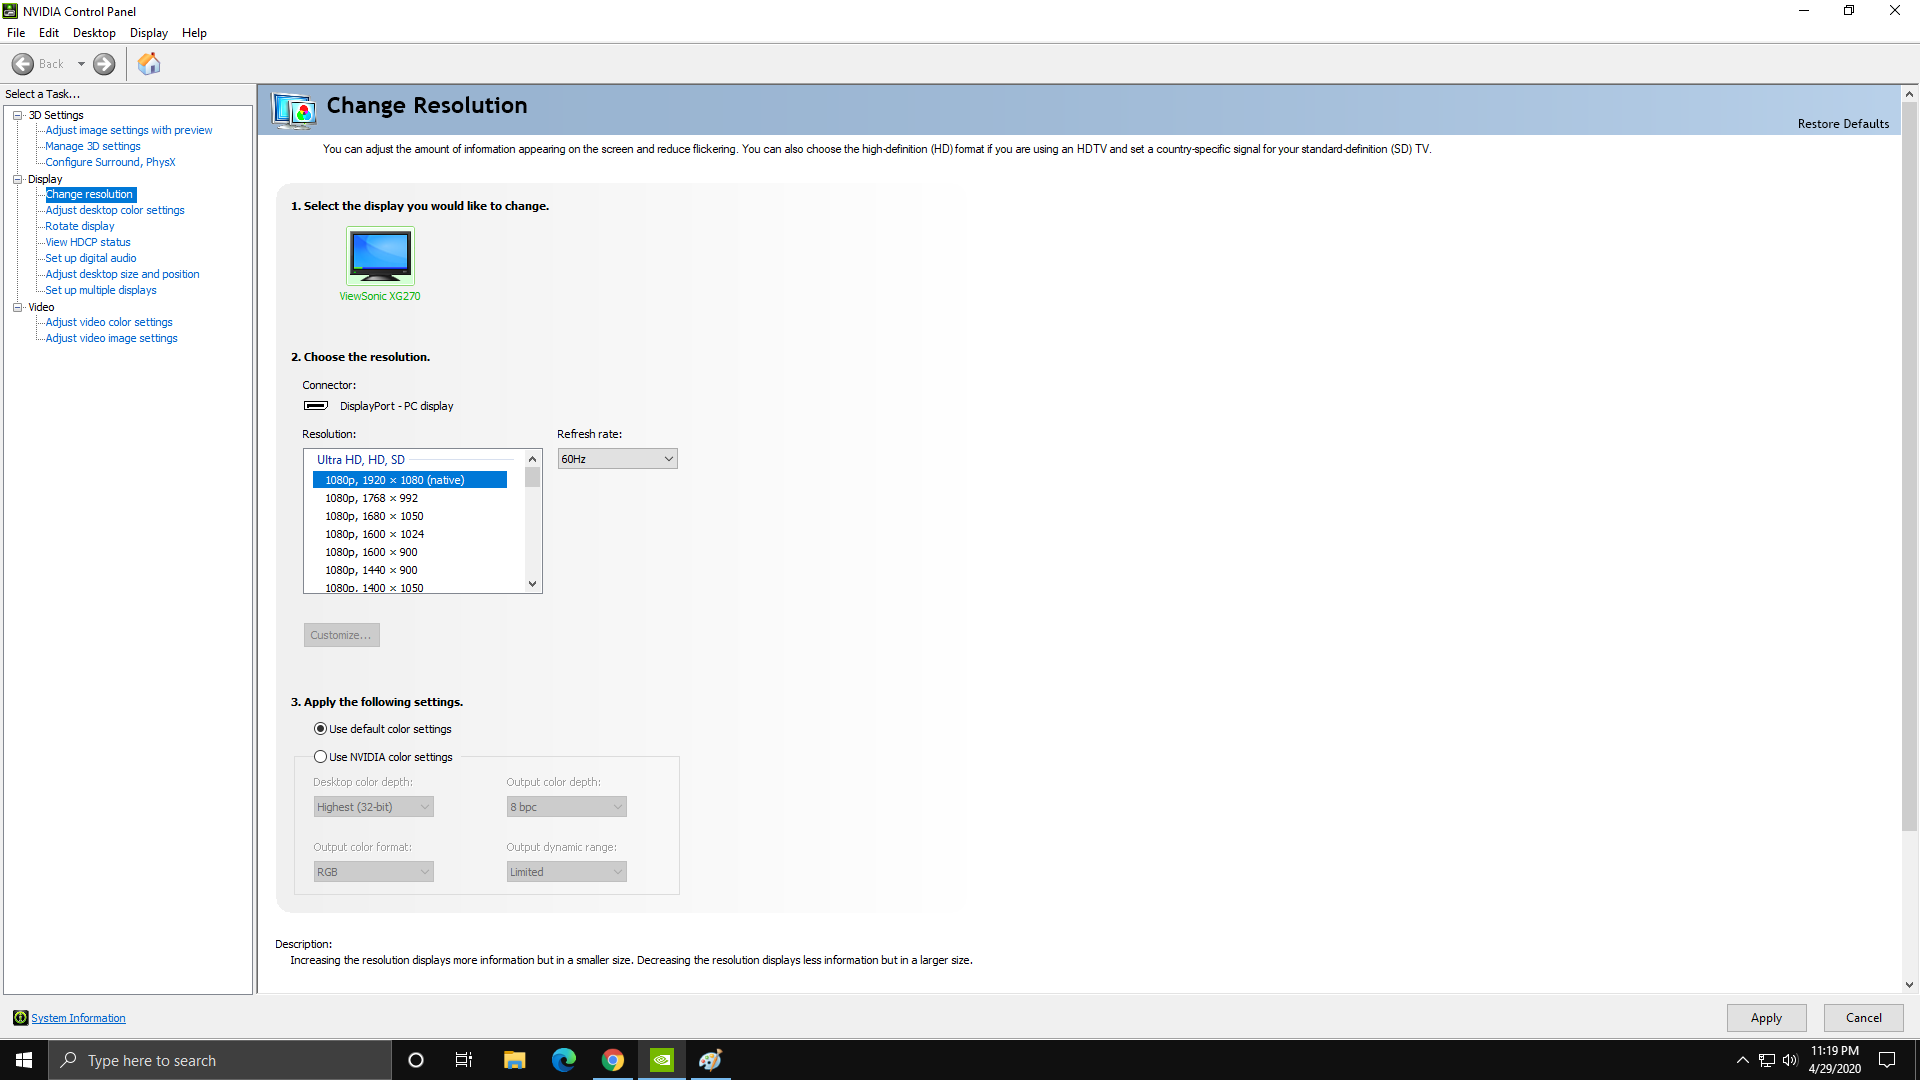Open NVIDIA Control Panel from the taskbar
This screenshot has height=1080, width=1920.
click(661, 1059)
